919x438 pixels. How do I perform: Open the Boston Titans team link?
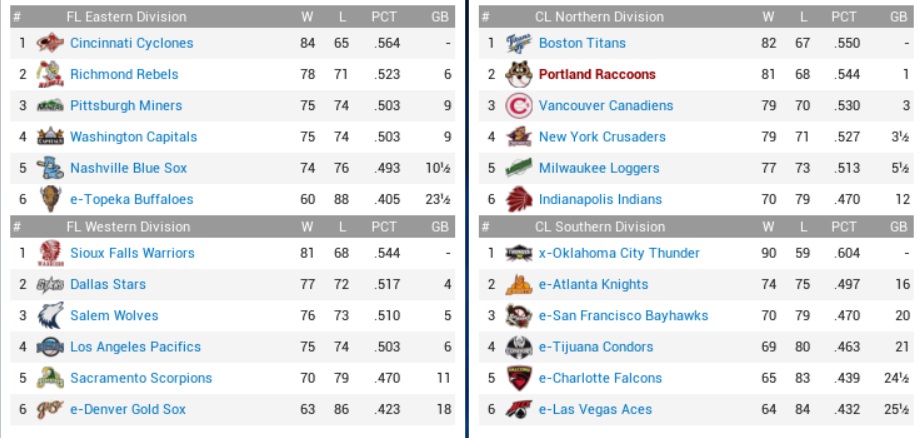[582, 43]
